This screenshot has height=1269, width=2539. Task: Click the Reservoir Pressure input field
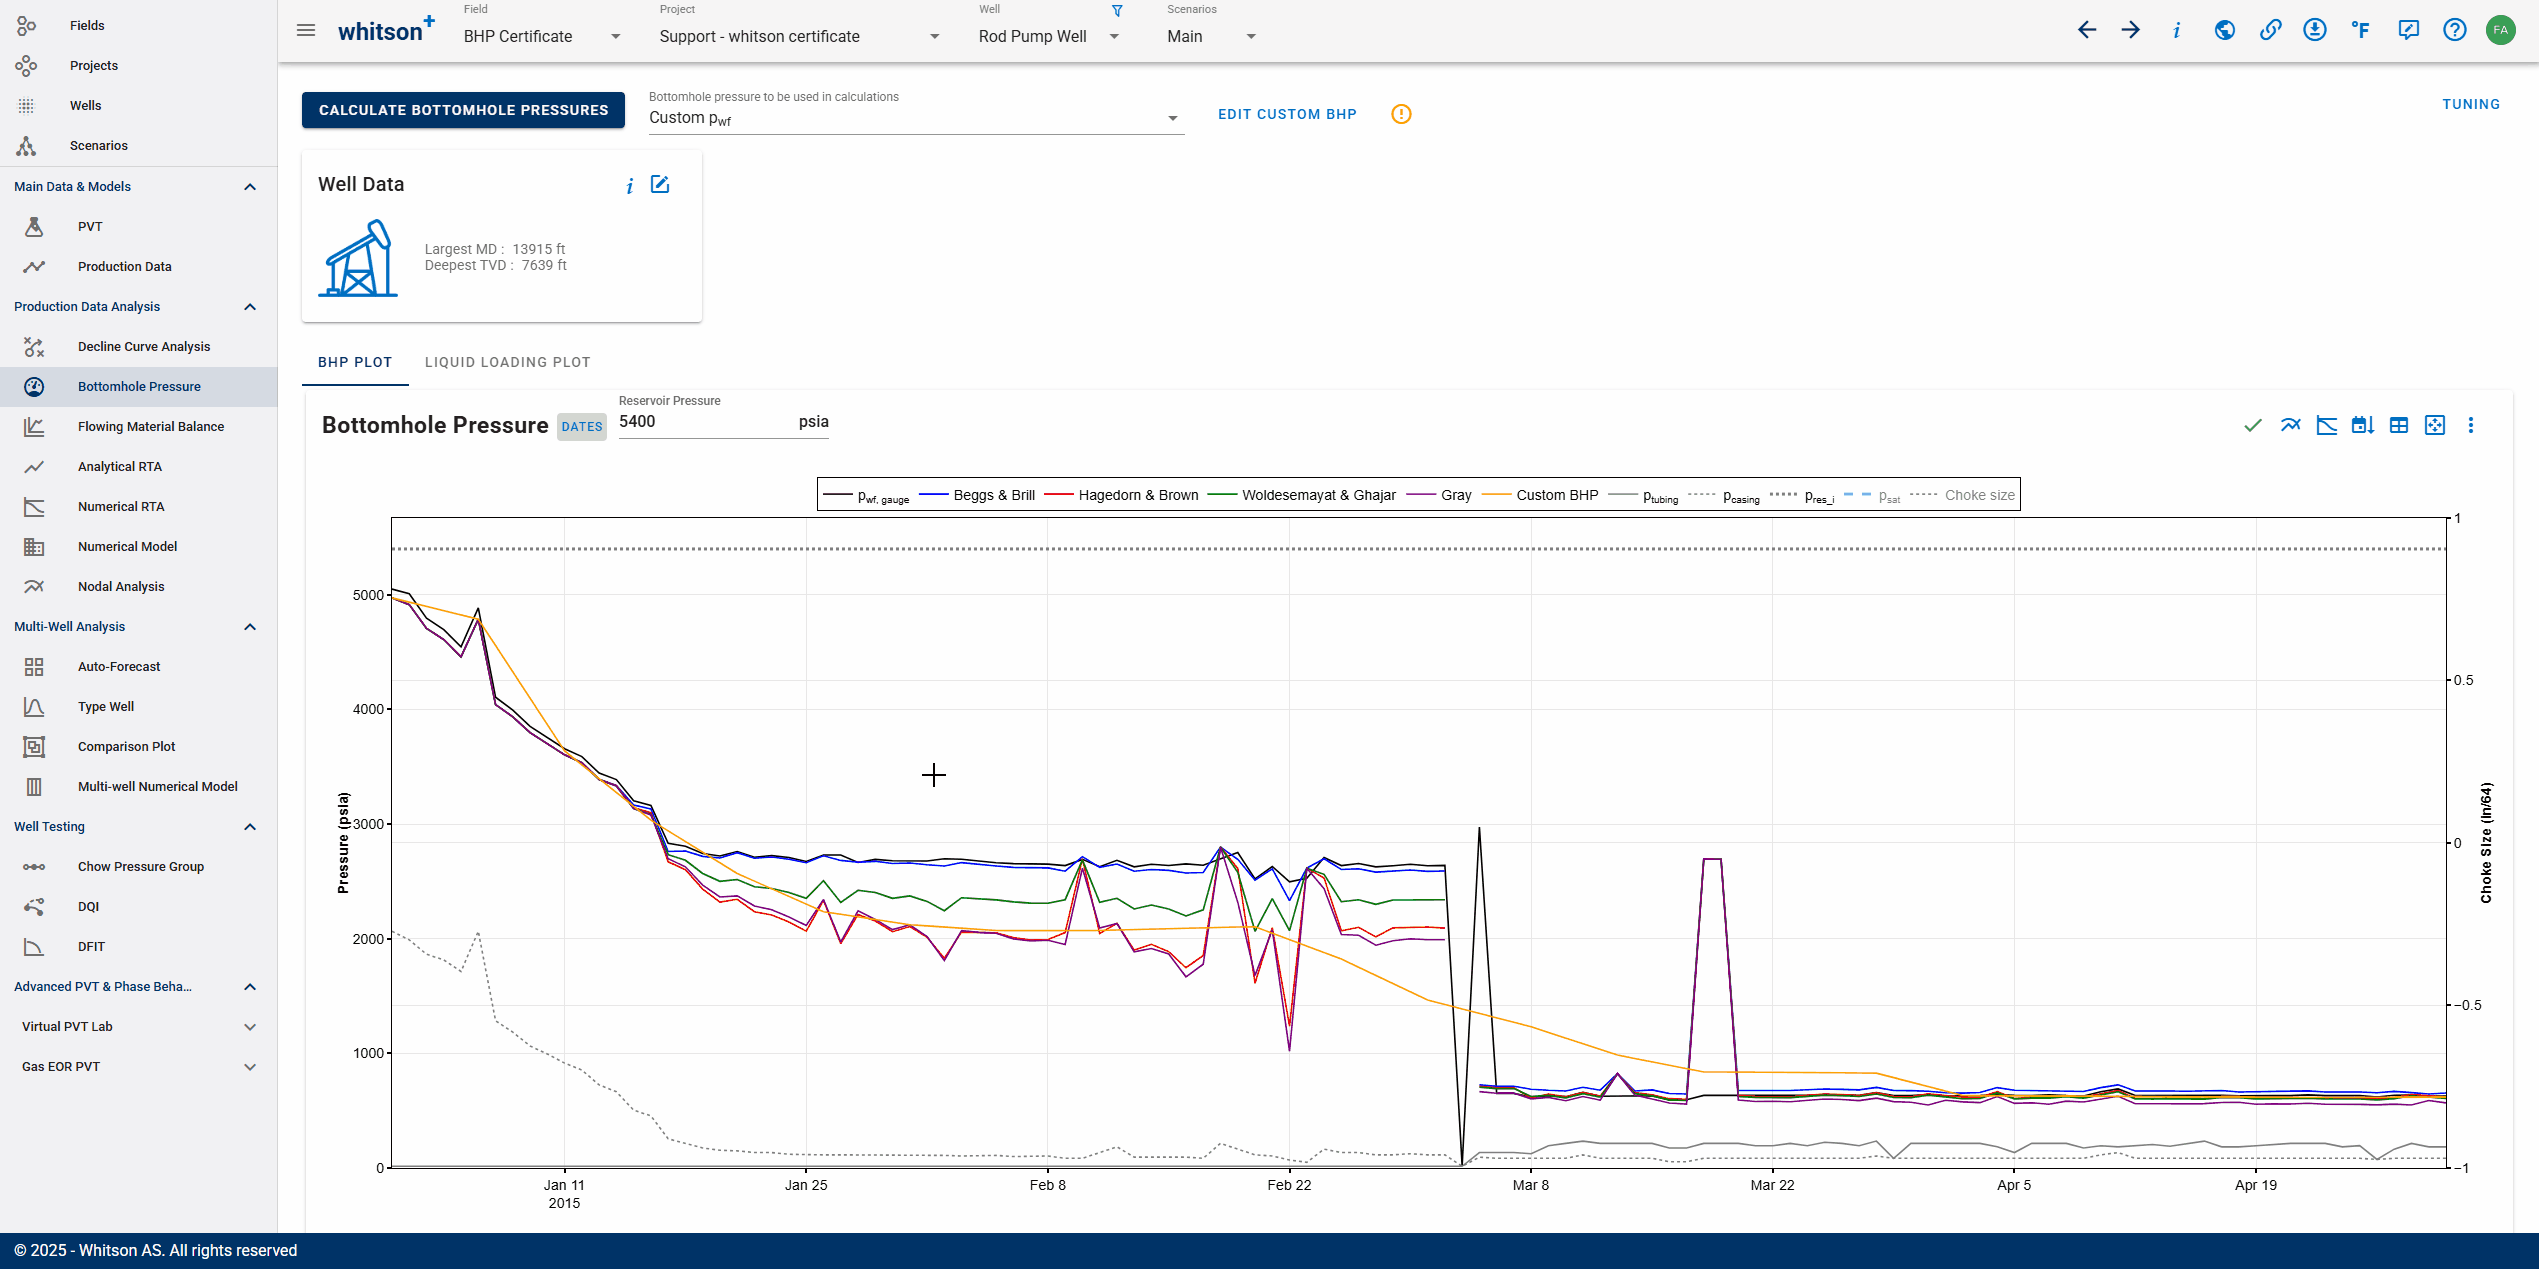pyautogui.click(x=700, y=422)
